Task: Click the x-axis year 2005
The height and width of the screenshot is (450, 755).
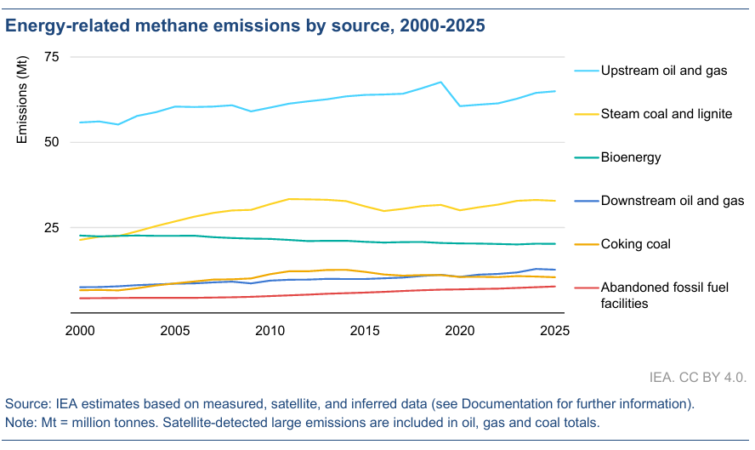Action: [175, 331]
